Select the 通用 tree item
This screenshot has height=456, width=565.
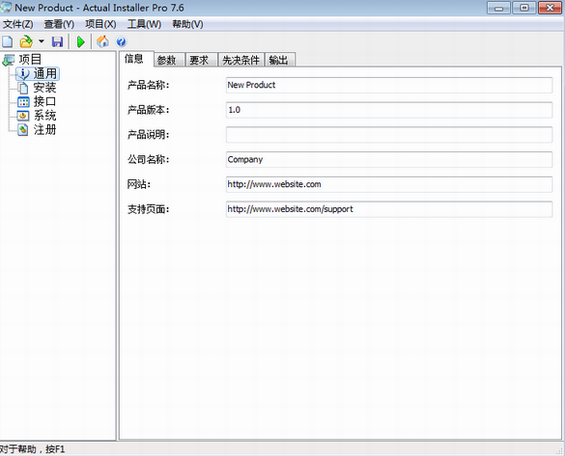(x=45, y=73)
